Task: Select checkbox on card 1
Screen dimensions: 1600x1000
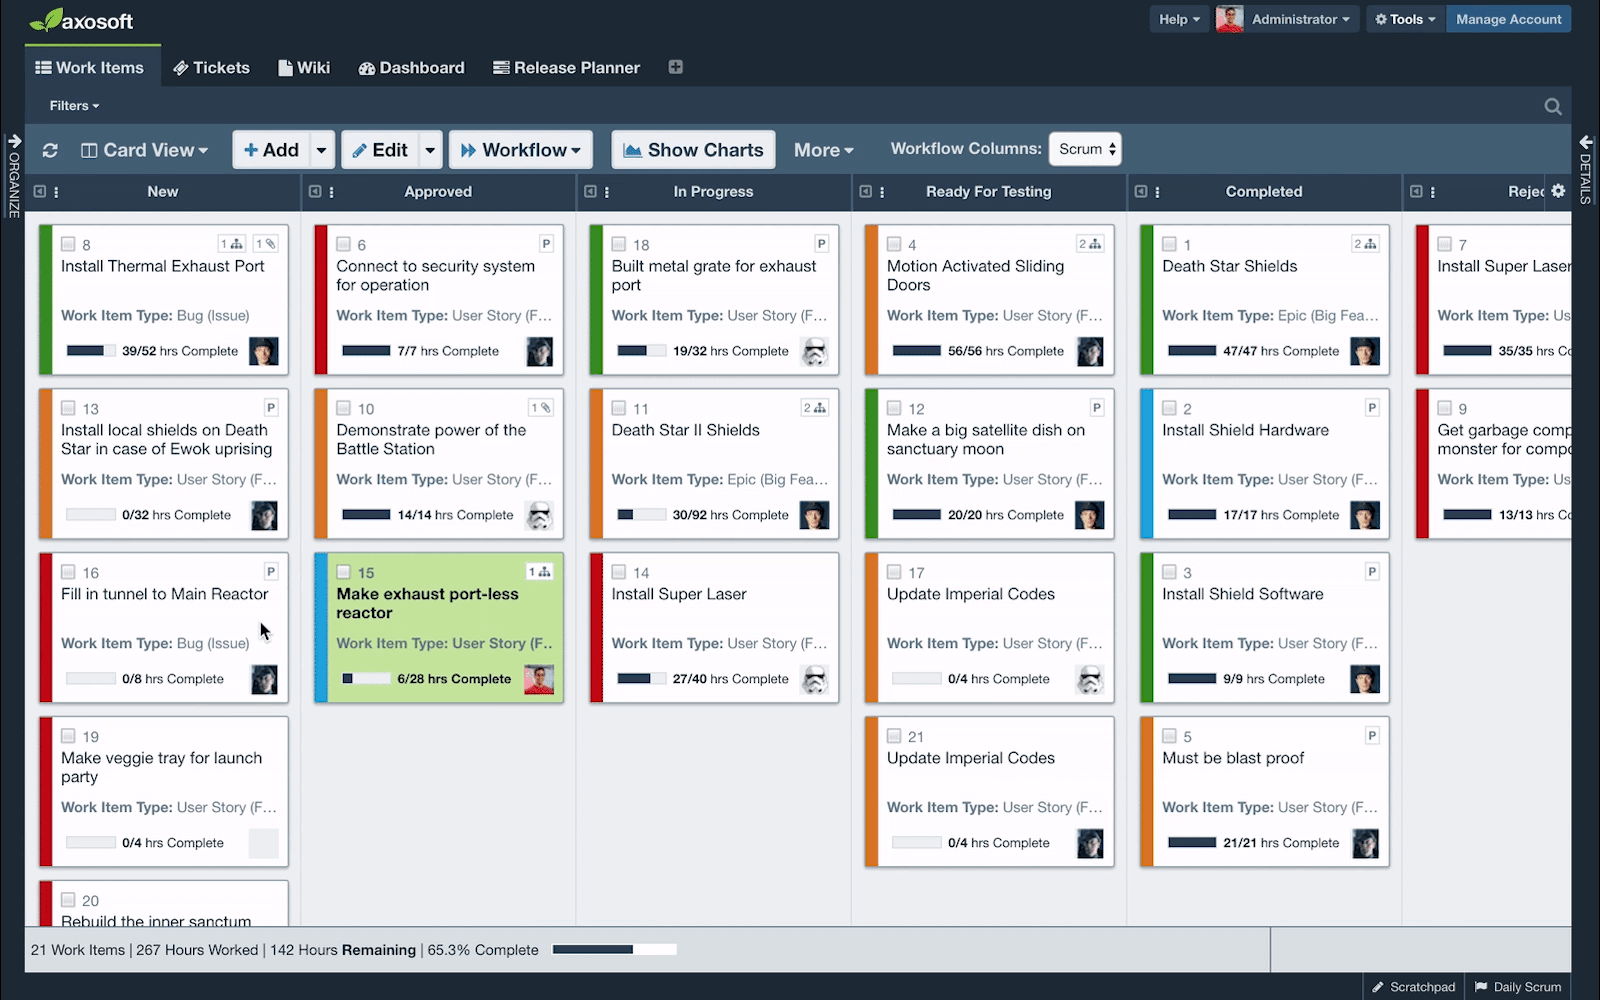Action: click(1169, 244)
